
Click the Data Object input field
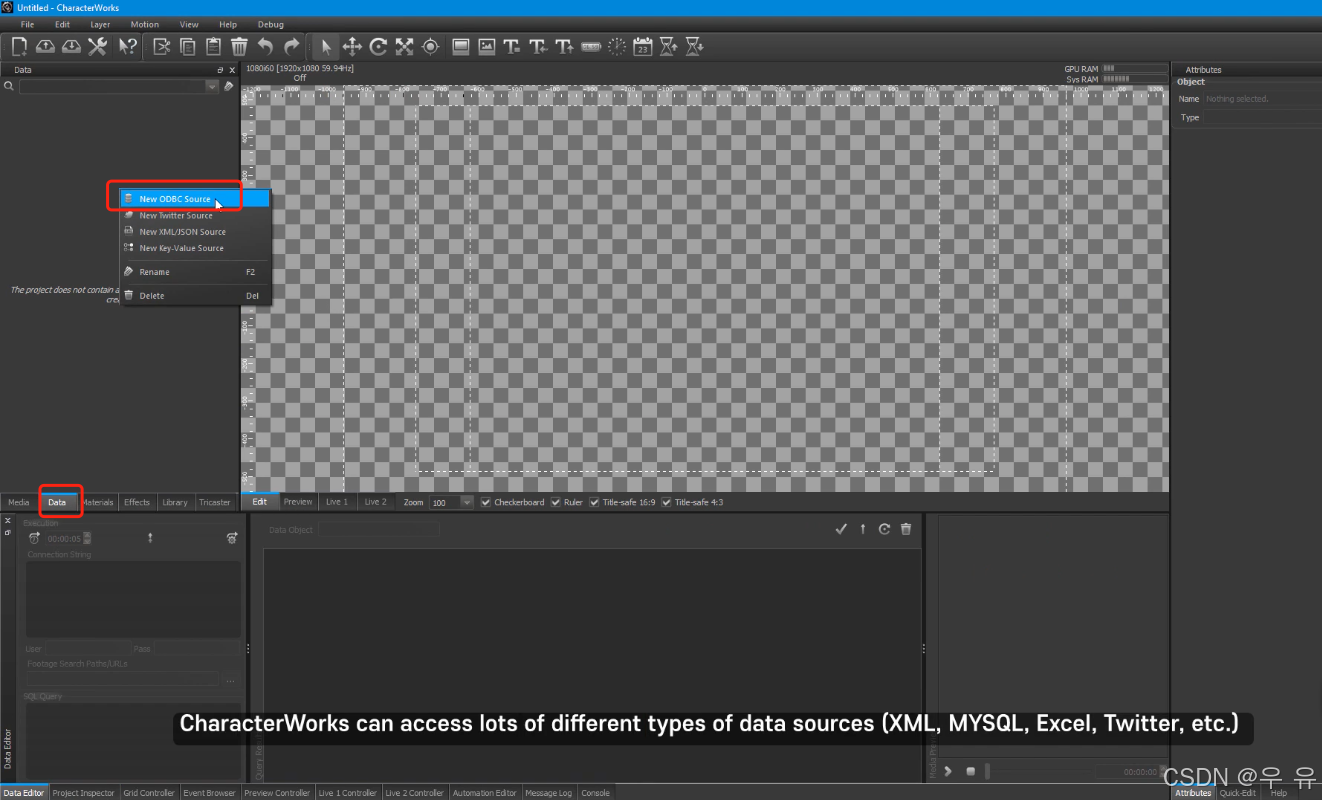379,530
